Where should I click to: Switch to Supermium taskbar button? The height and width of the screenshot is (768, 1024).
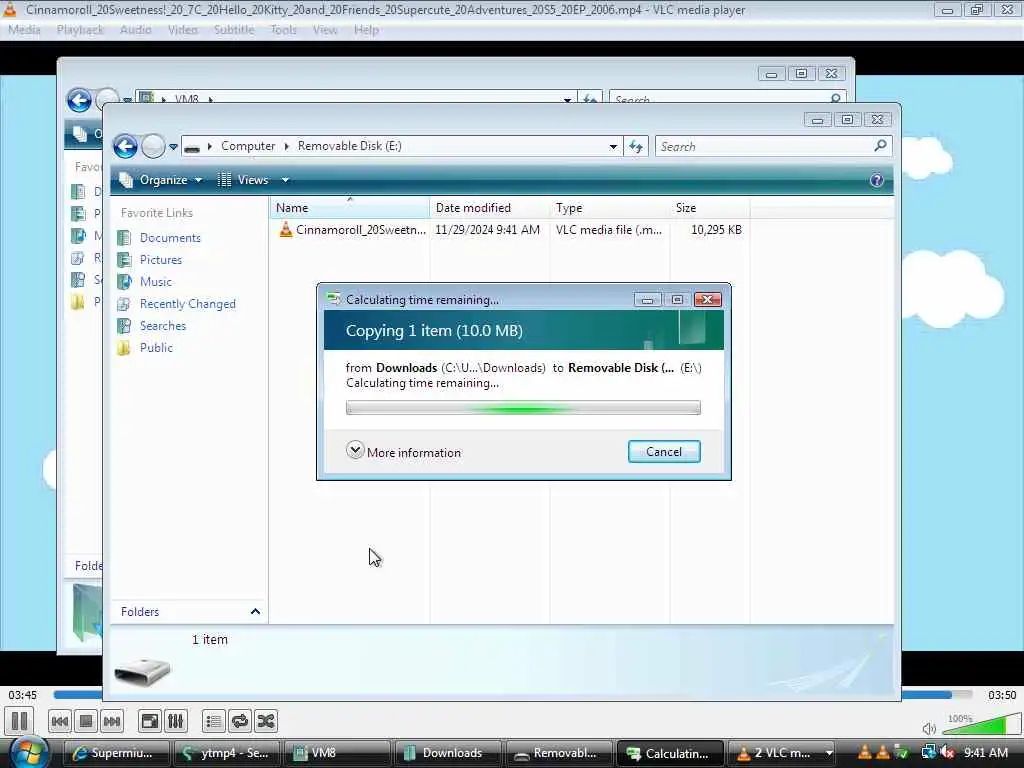click(x=116, y=753)
